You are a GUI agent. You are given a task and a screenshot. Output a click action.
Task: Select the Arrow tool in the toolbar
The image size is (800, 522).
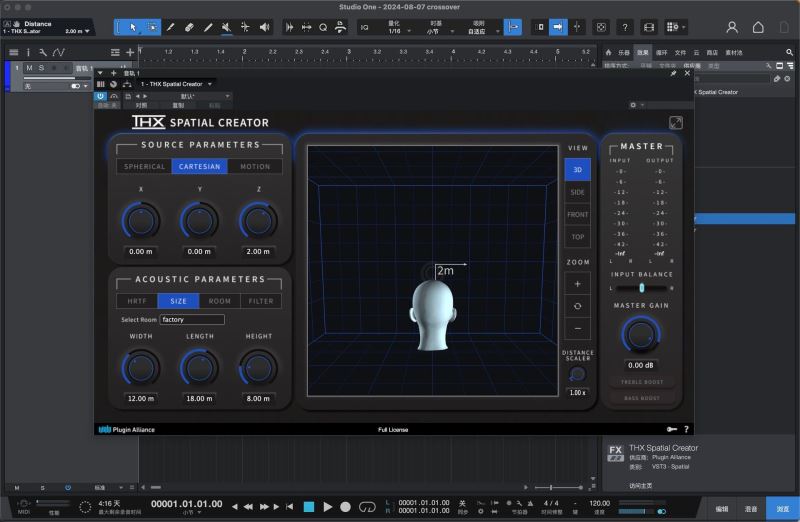[133, 27]
